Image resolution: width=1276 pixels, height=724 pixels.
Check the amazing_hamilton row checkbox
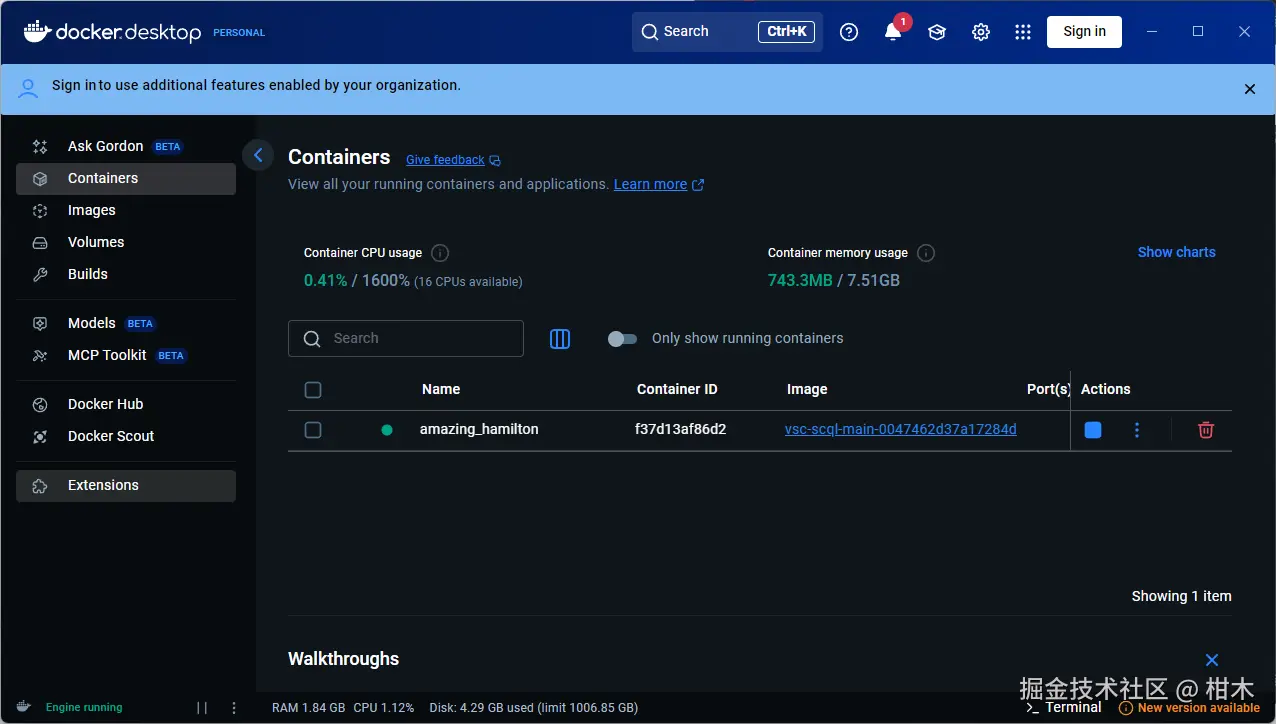(x=313, y=430)
